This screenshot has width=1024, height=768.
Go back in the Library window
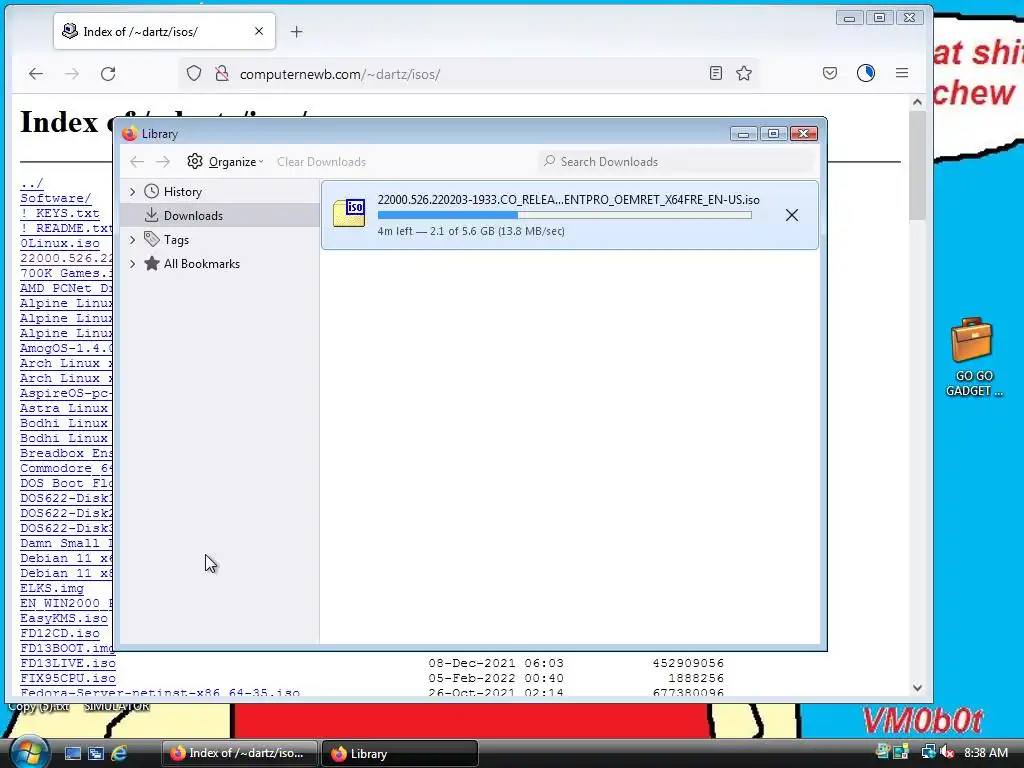coord(136,162)
